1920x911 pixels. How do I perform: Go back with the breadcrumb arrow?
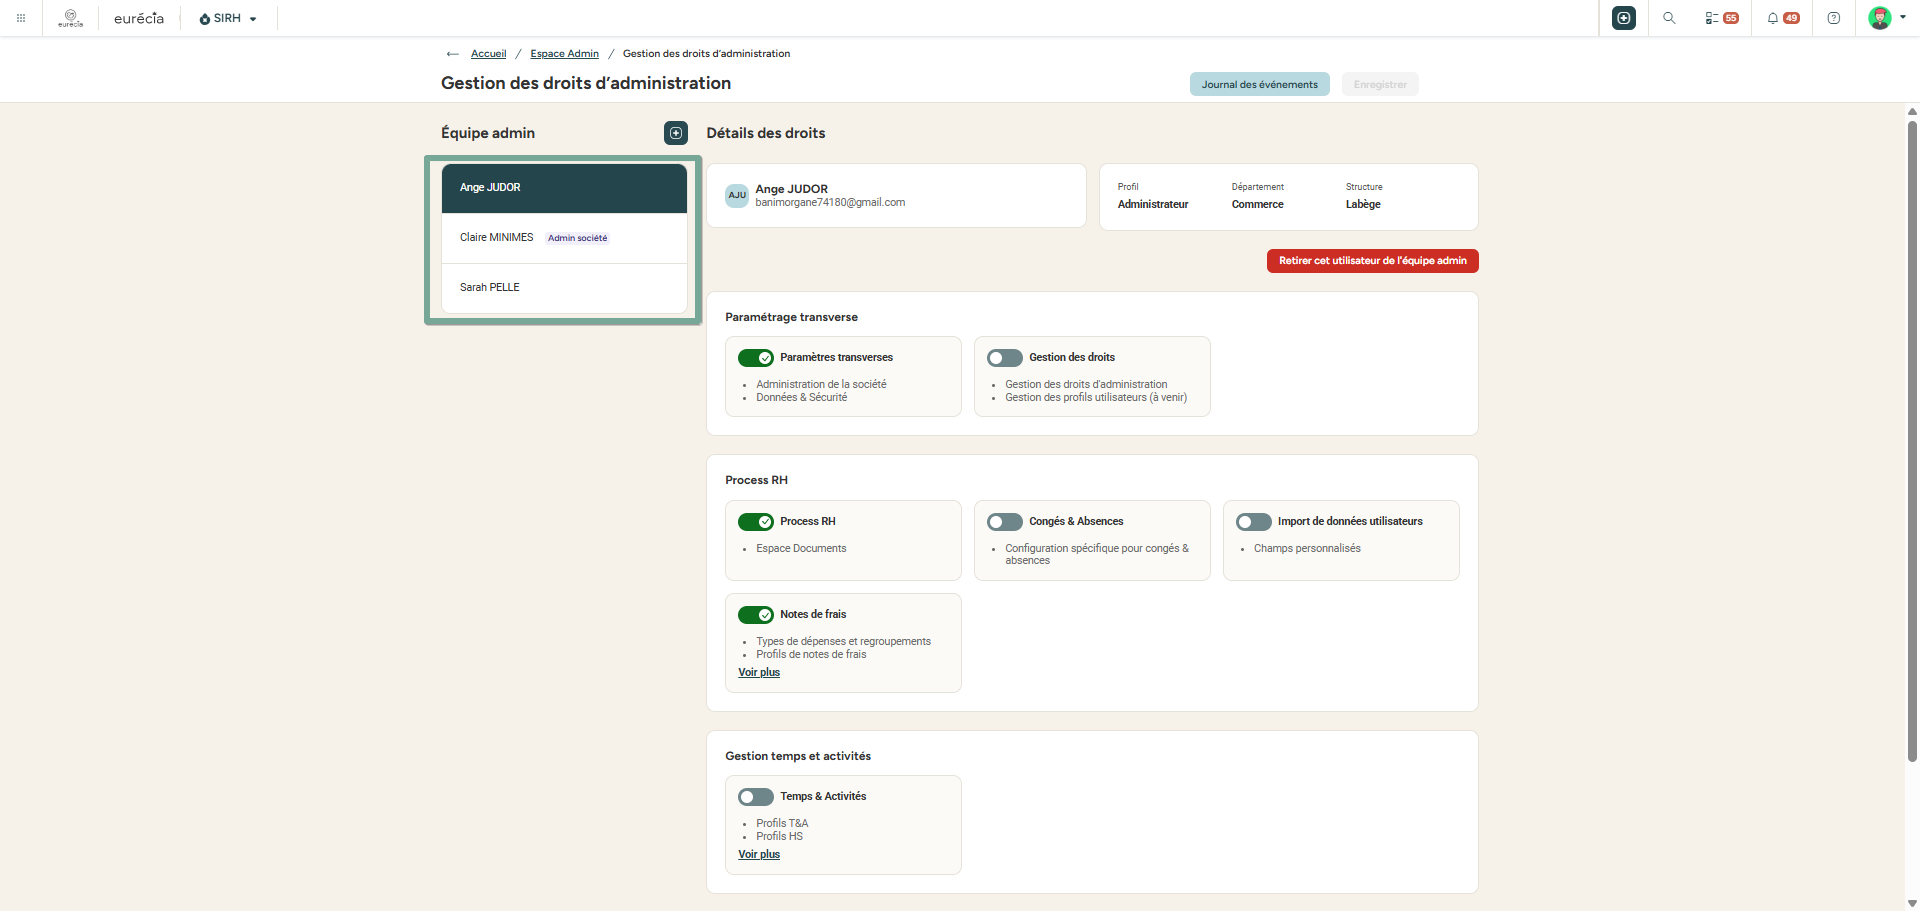(x=453, y=54)
